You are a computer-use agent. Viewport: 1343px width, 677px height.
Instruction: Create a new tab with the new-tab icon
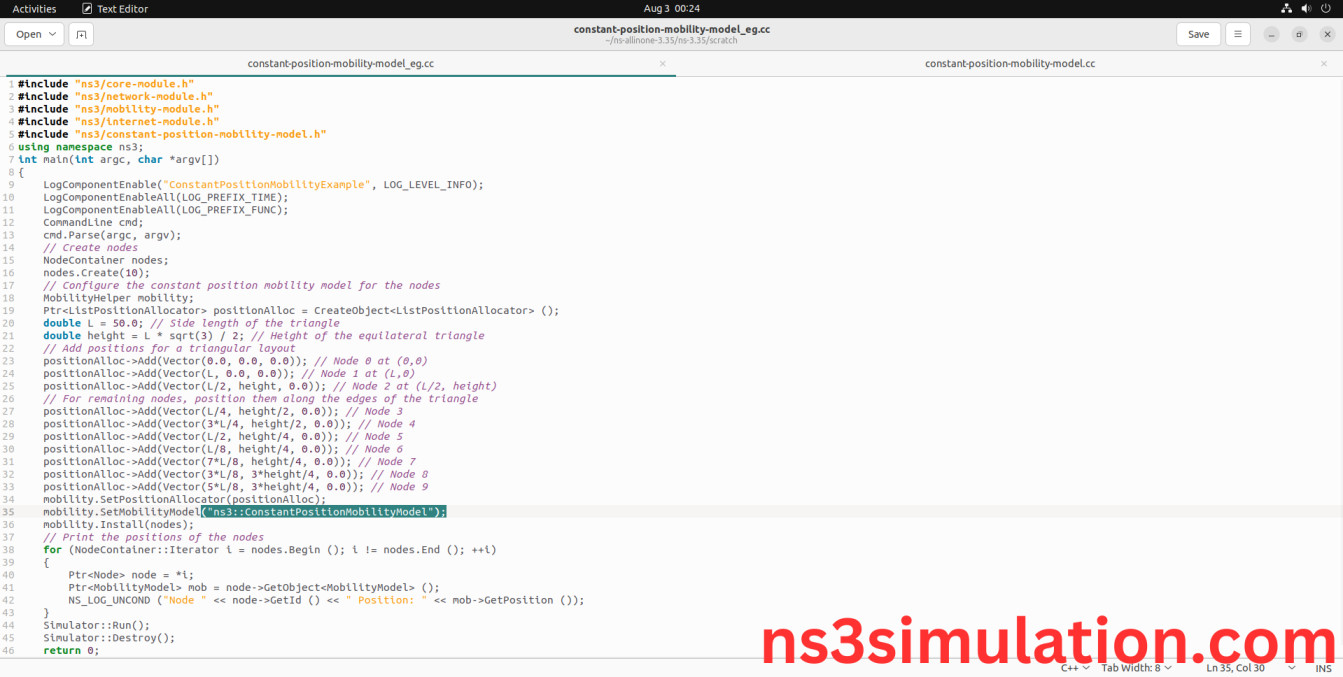point(81,33)
